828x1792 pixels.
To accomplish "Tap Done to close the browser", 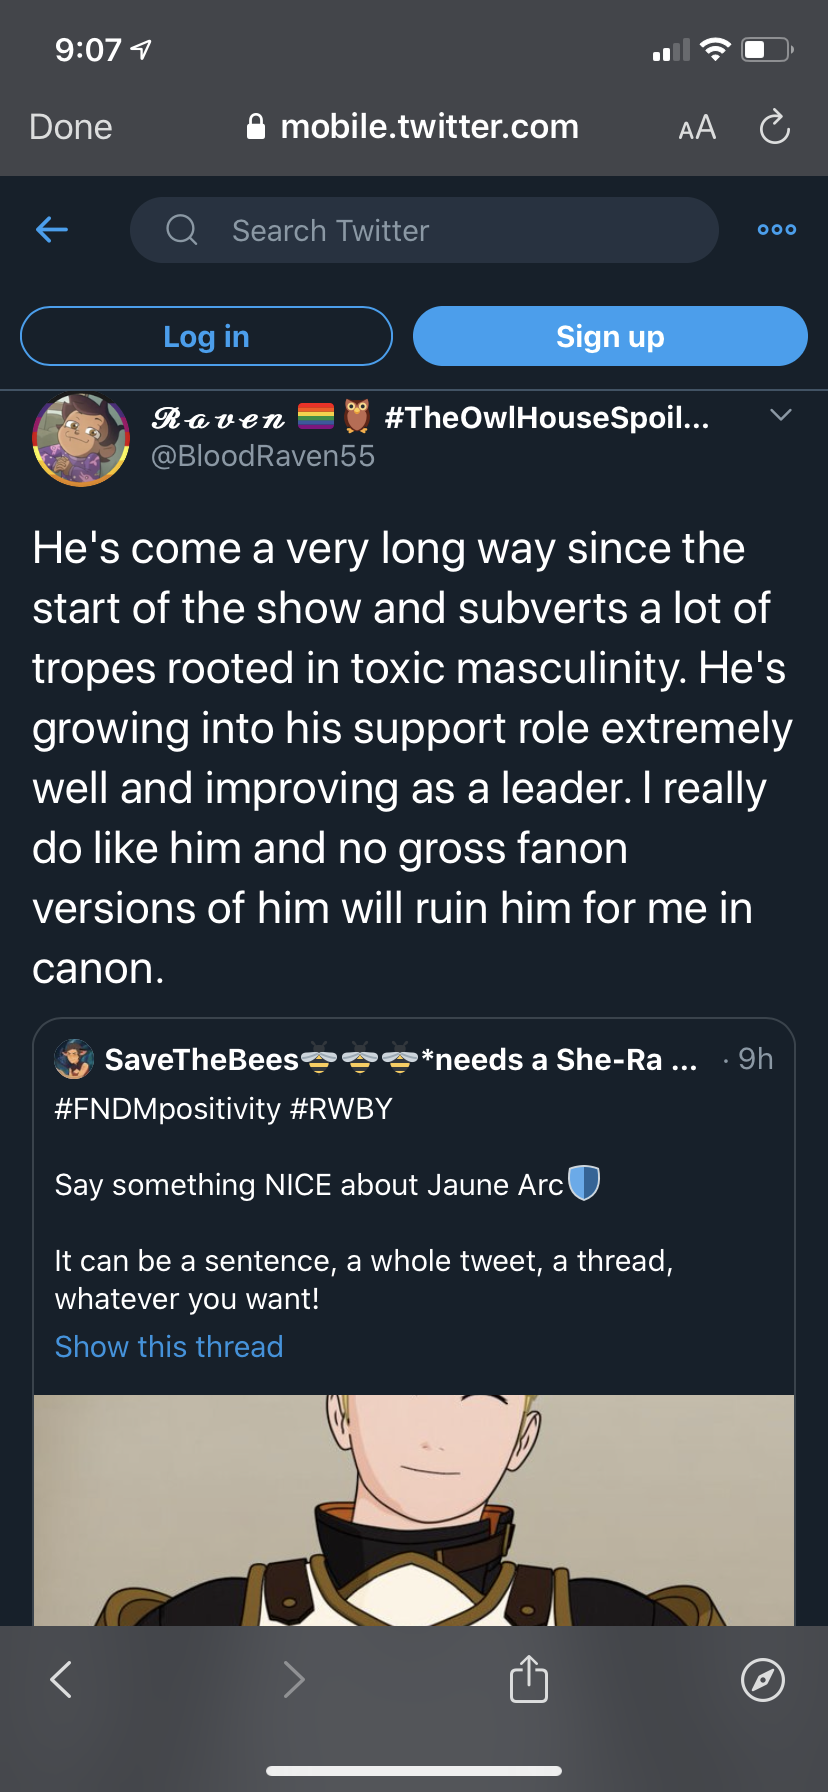I will (x=71, y=127).
